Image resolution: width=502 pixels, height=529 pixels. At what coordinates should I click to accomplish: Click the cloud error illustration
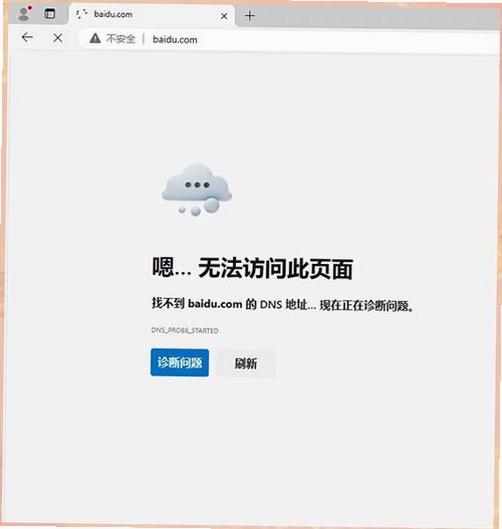point(197,190)
